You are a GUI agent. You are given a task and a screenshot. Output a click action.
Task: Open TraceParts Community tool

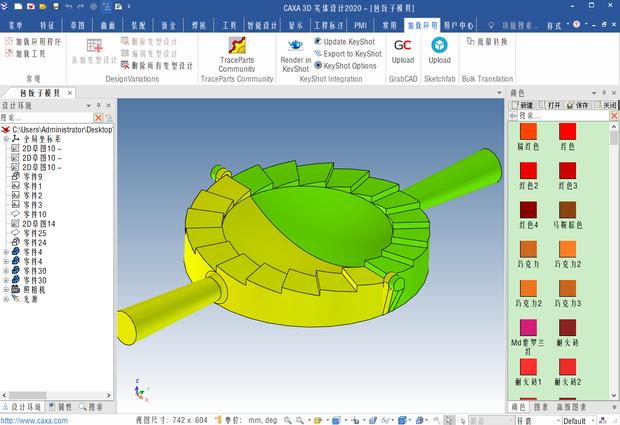[x=237, y=54]
